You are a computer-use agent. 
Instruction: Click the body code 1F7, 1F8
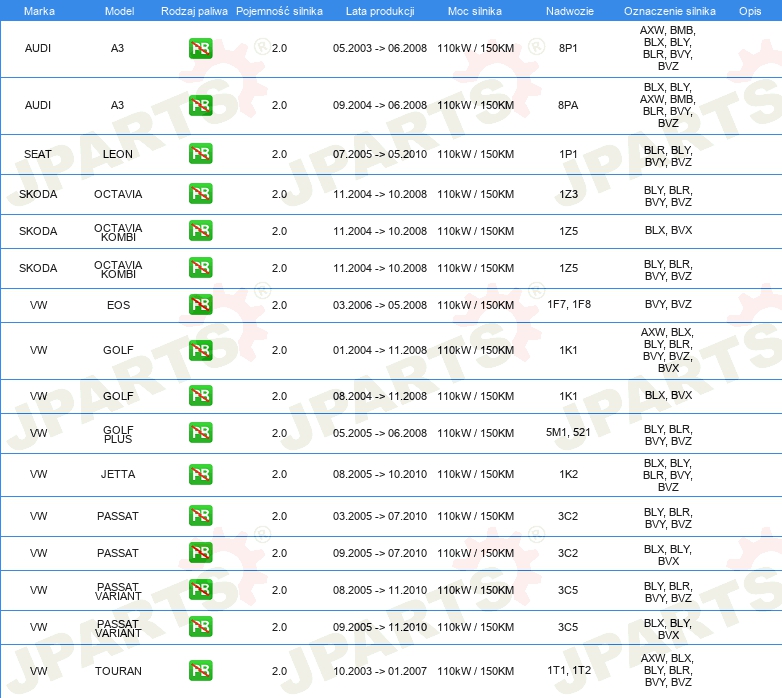(568, 304)
